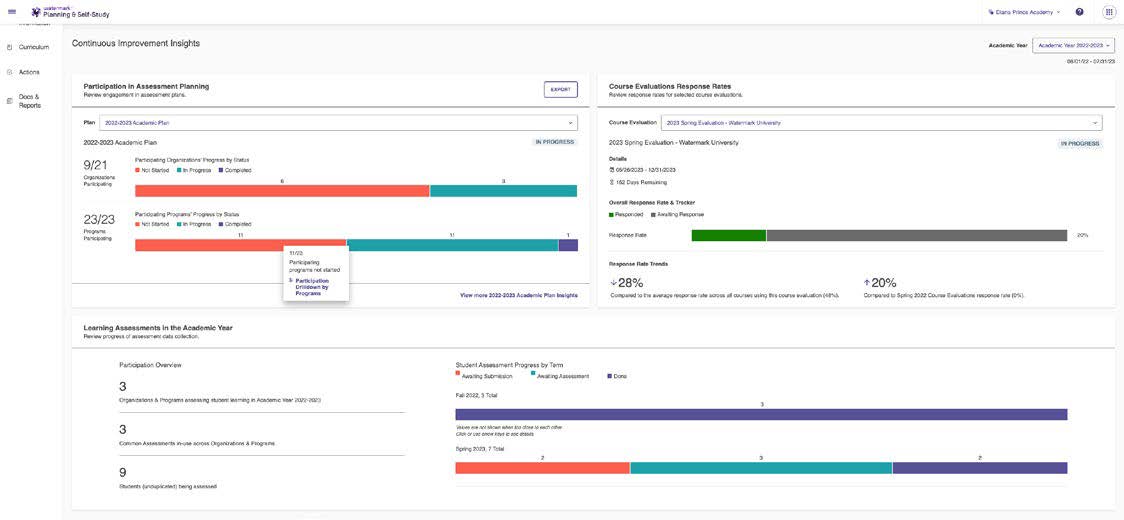Open the help question mark icon
This screenshot has height=520, width=1124.
click(1079, 12)
